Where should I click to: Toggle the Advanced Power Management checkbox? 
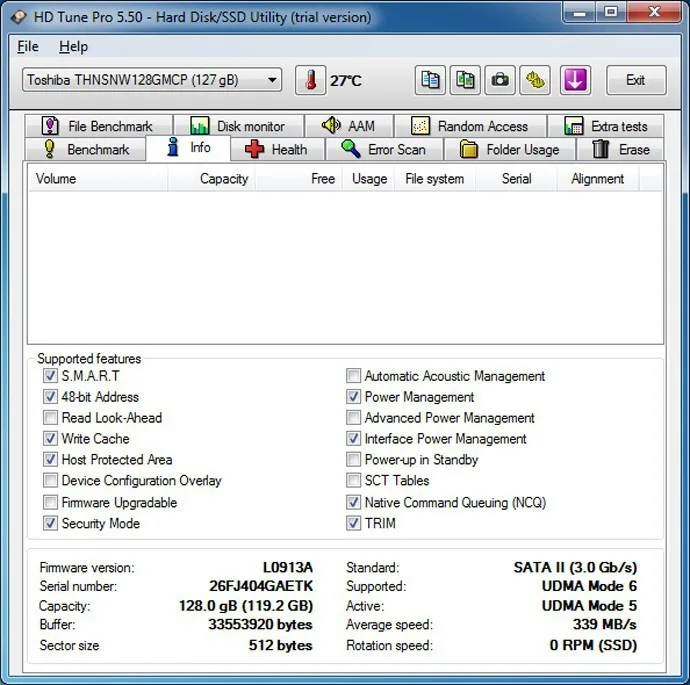(x=353, y=418)
